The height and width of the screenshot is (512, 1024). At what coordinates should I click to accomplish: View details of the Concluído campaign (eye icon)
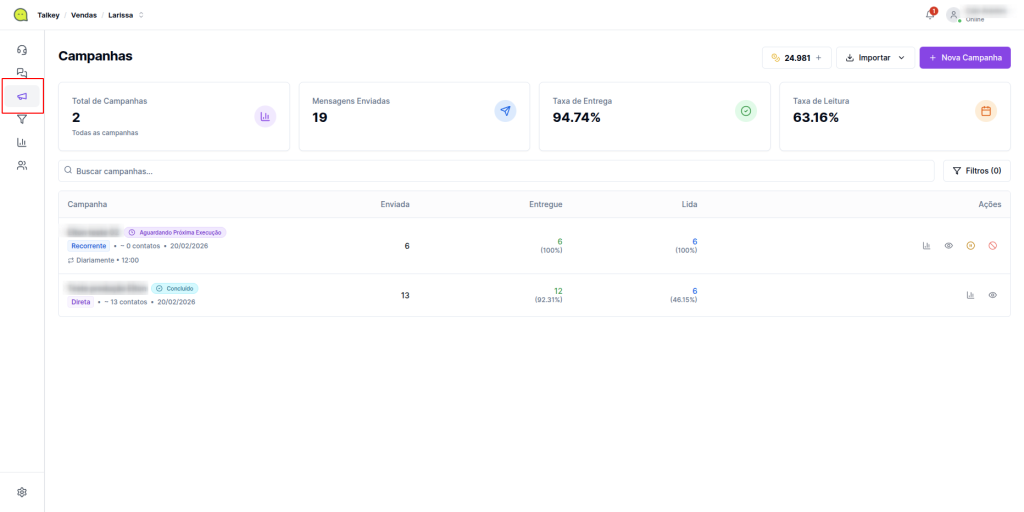[993, 295]
